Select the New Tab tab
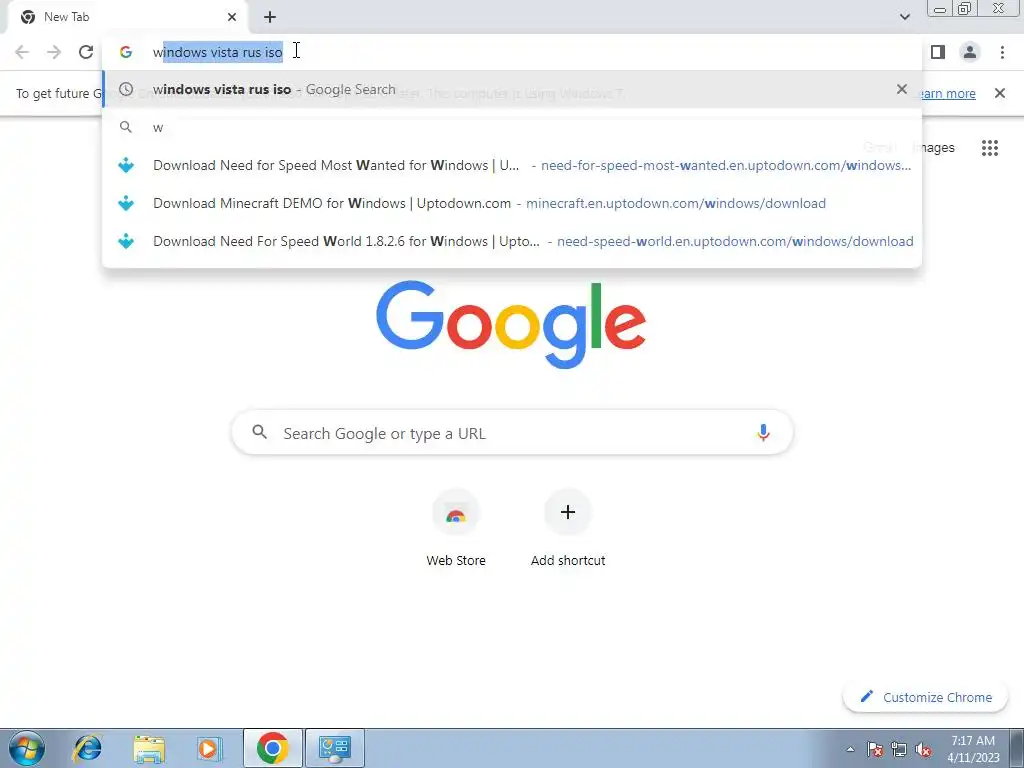Image resolution: width=1024 pixels, height=768 pixels. (127, 17)
